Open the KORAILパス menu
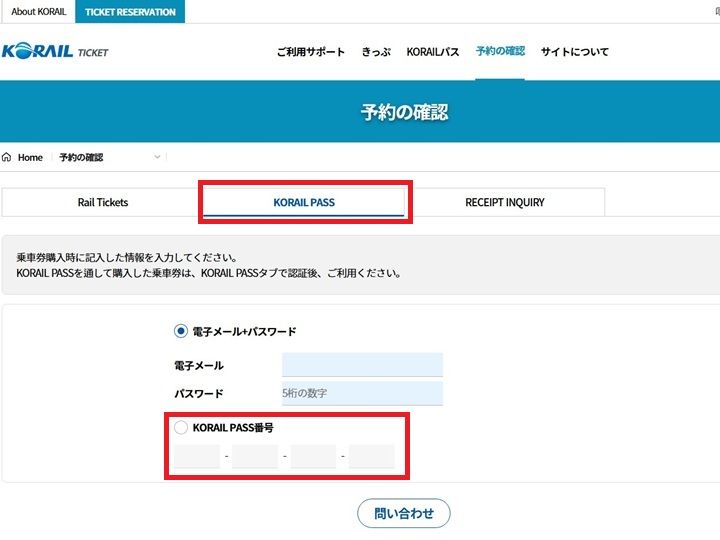Image resolution: width=720 pixels, height=540 pixels. point(433,52)
